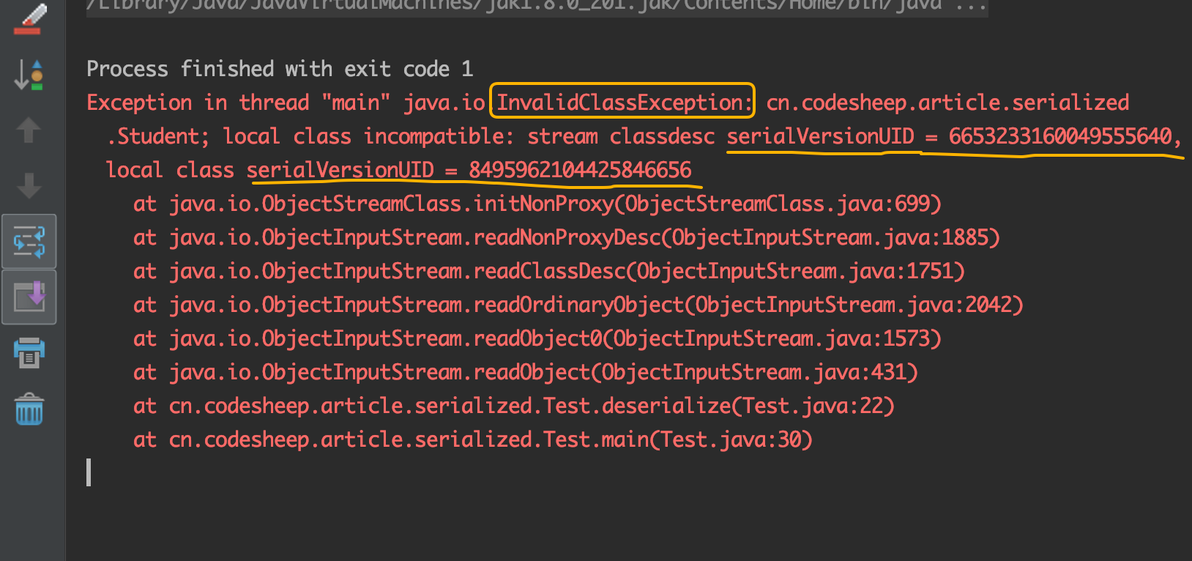
Task: Toggle soft-wrap for console output
Action: (x=29, y=241)
